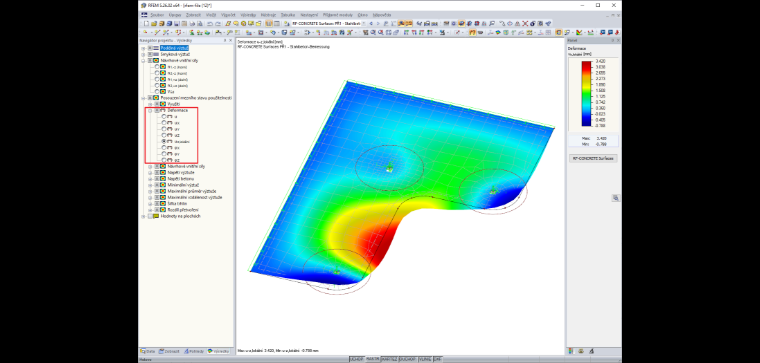Select the Maximální průměr výztuže tree item
The height and width of the screenshot is (363, 760).
192,191
